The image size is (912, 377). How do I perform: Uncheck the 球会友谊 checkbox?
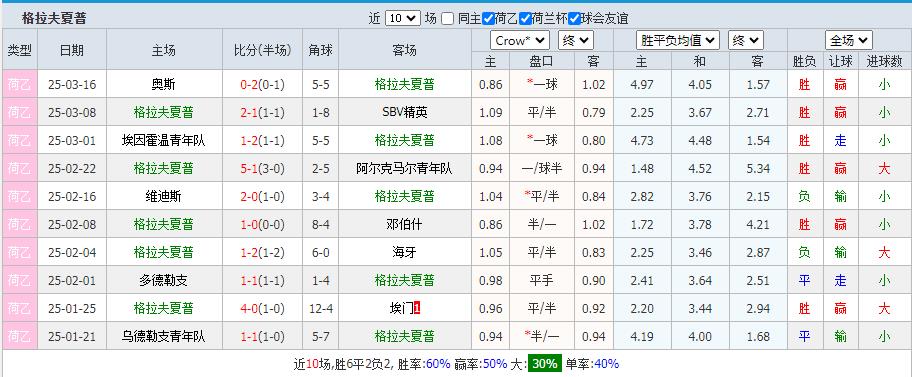click(x=575, y=19)
